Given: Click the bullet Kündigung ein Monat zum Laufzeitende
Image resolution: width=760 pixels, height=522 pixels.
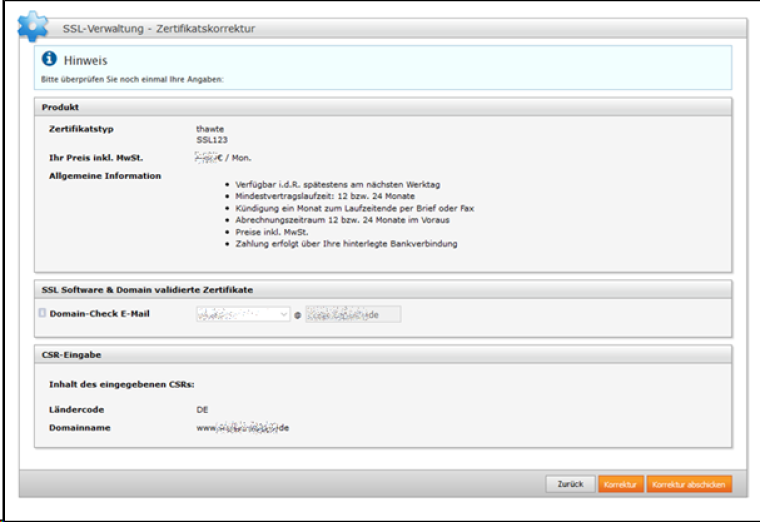Looking at the screenshot, I should pyautogui.click(x=355, y=208).
